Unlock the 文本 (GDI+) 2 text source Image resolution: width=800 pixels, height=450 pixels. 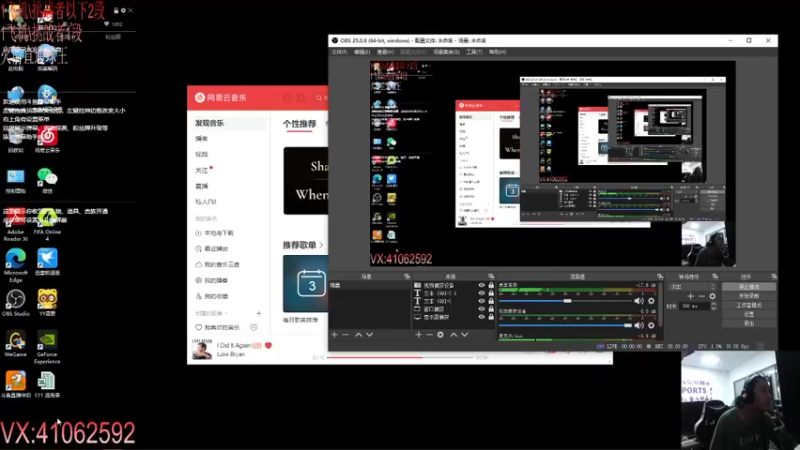(x=491, y=293)
